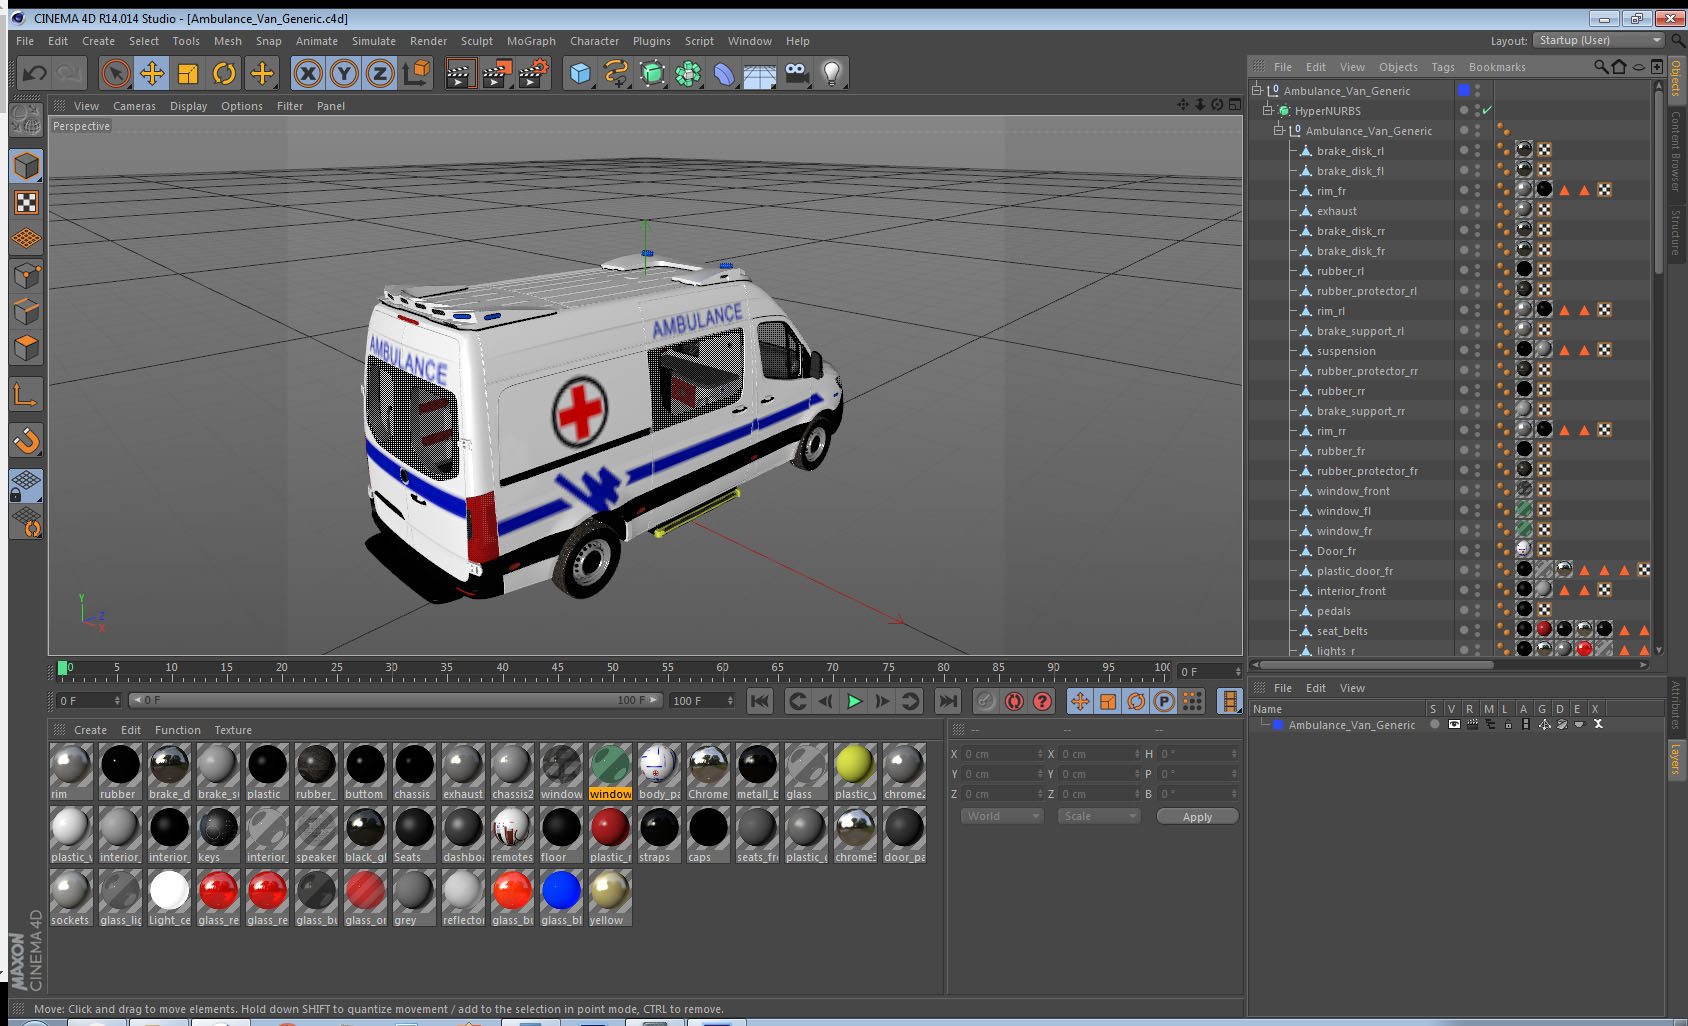
Task: Select the glass_bl blue material
Action: point(561,897)
